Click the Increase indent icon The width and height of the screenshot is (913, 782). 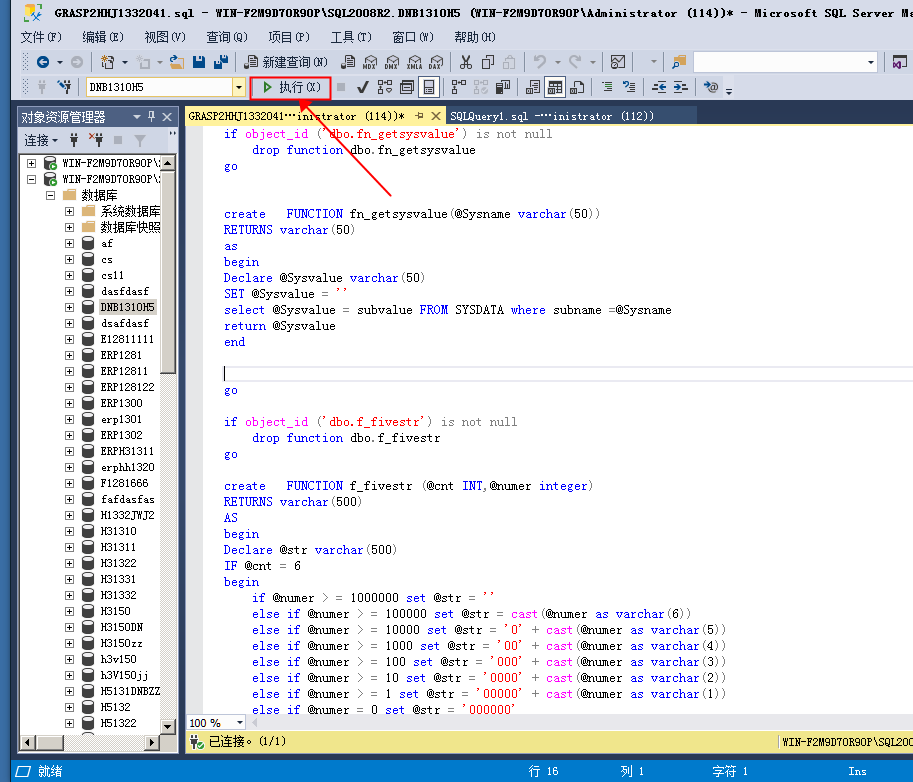pos(681,87)
